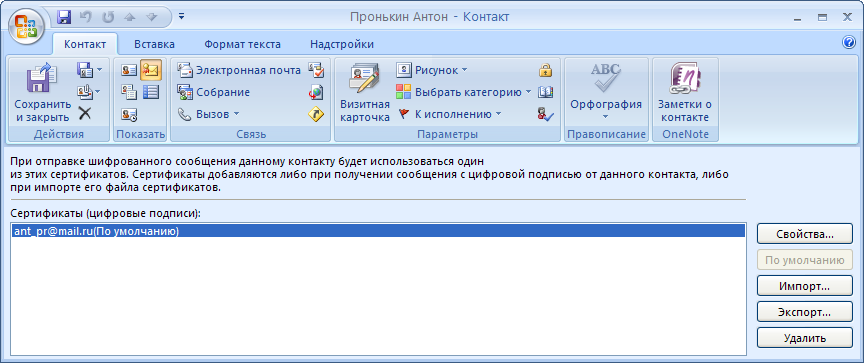Image resolution: width=865 pixels, height=364 pixels.
Task: Click the Undo arrow in quick access toolbar
Action: pyautogui.click(x=85, y=17)
